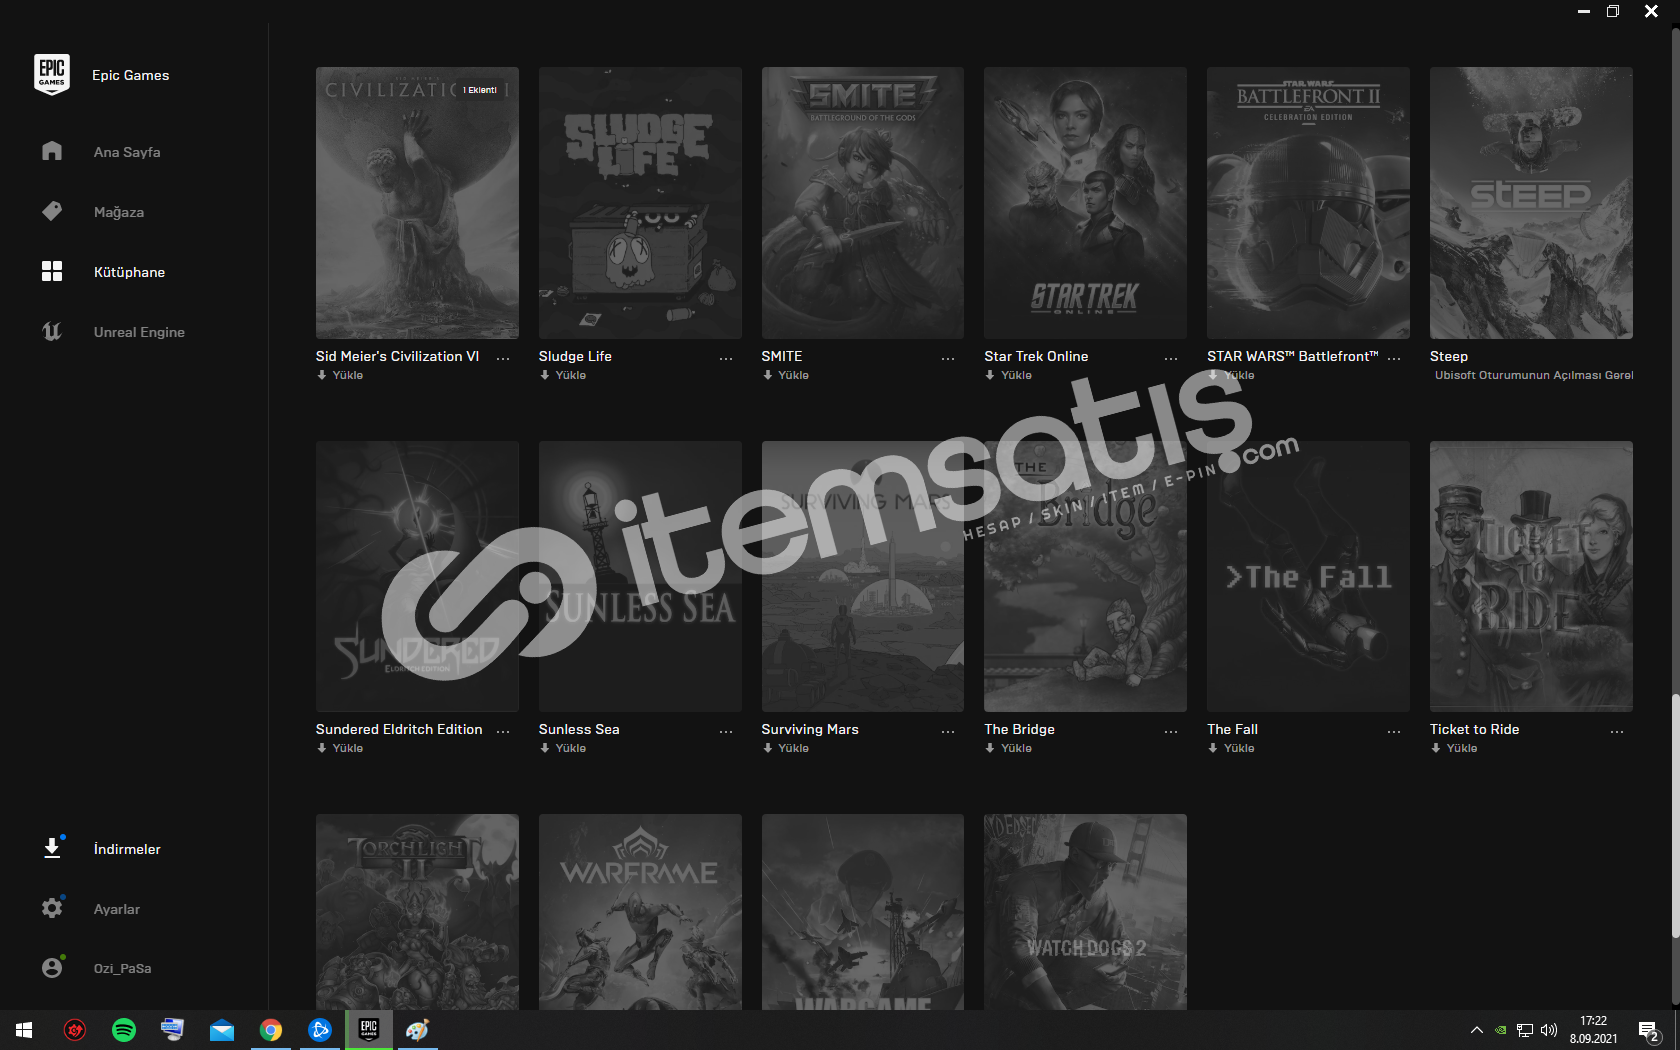The width and height of the screenshot is (1680, 1050).
Task: Open options menu for Ticket to Ride
Action: 1617,731
